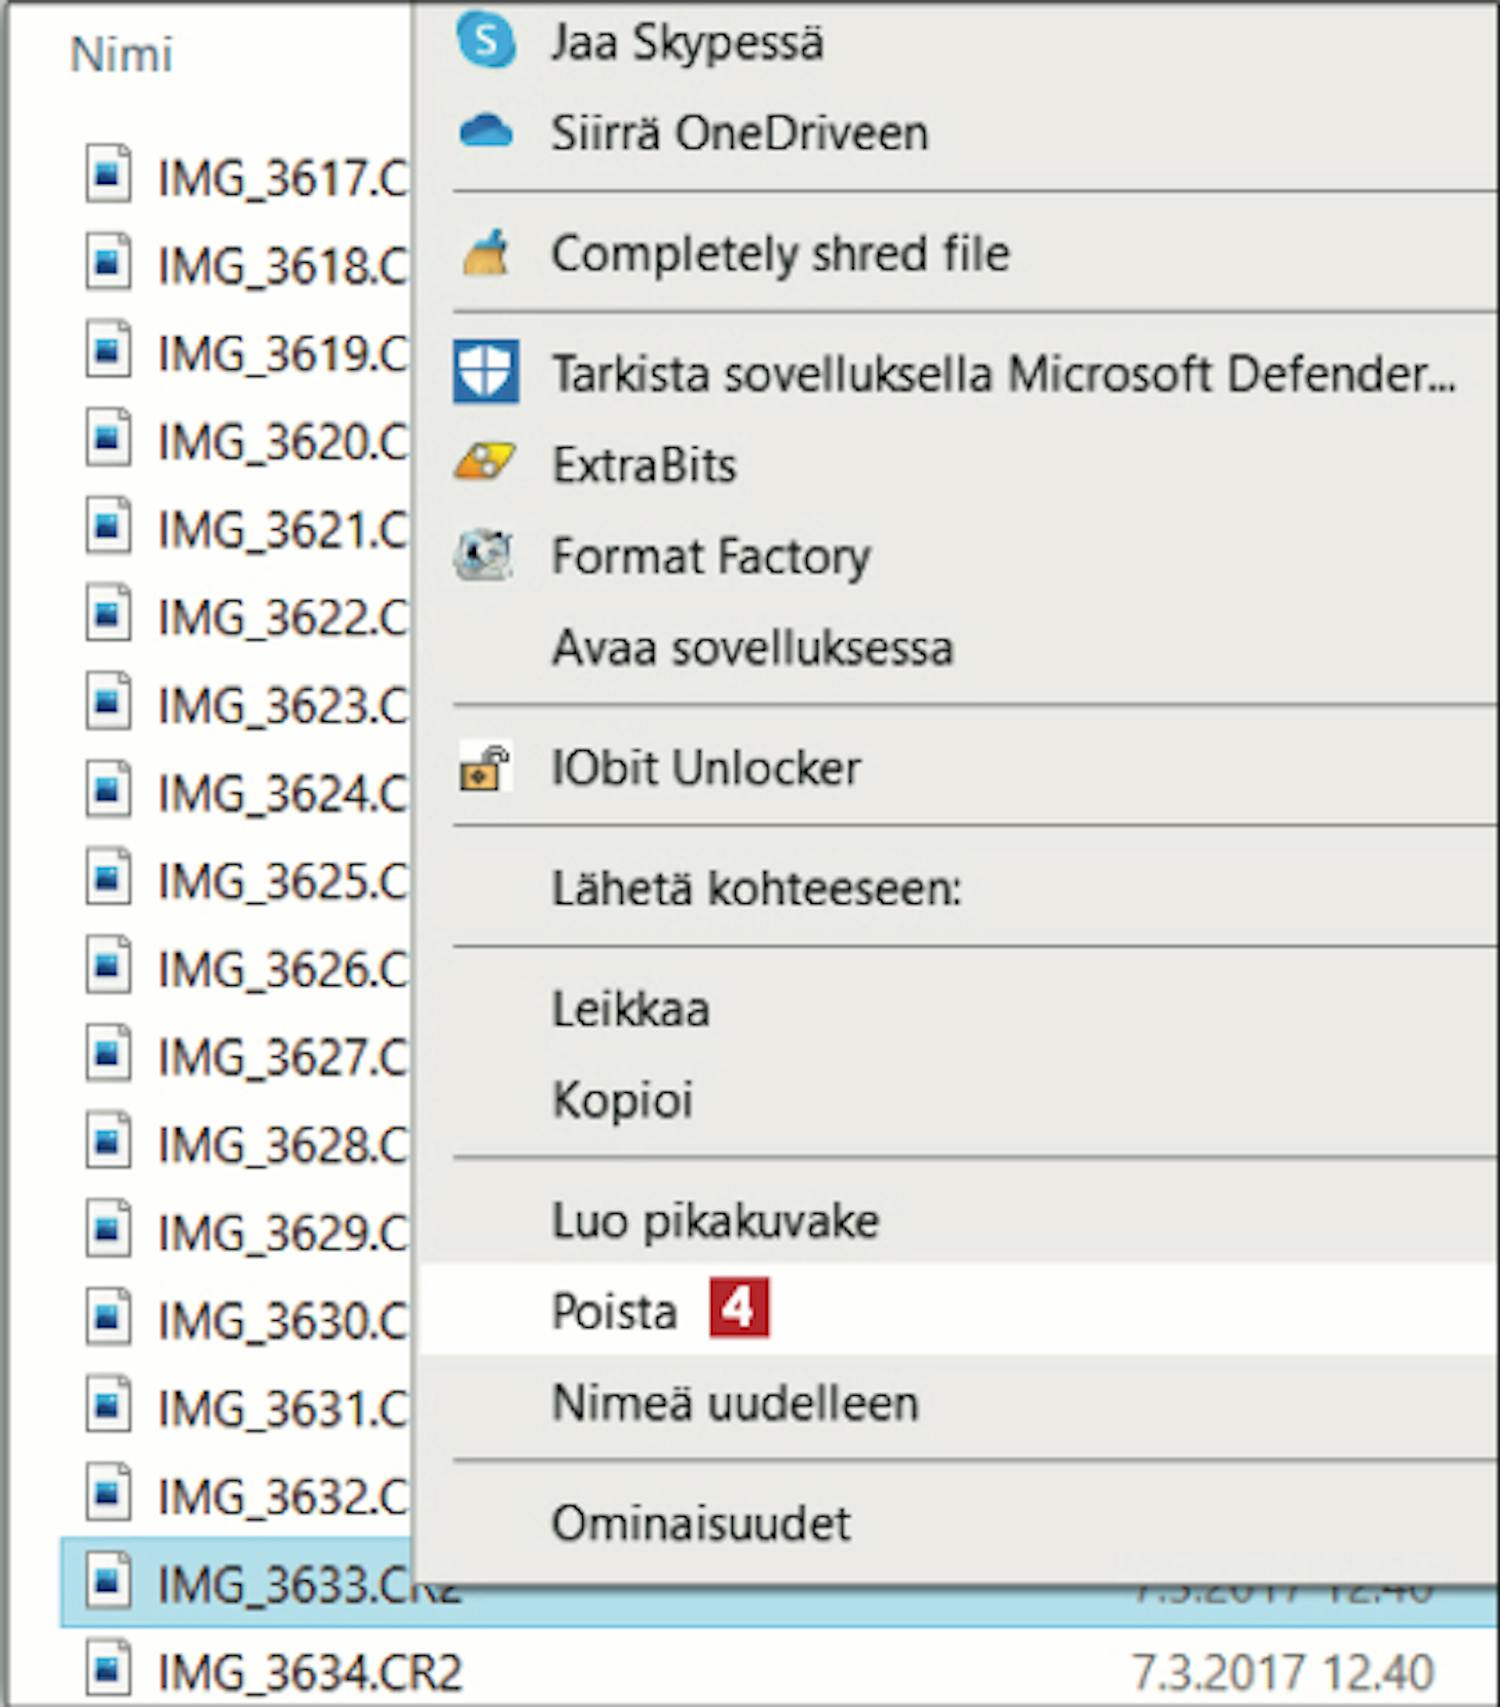Screen dimensions: 1500x1707
Task: Click file icon of IMG_3633.CR2
Action: point(108,1582)
